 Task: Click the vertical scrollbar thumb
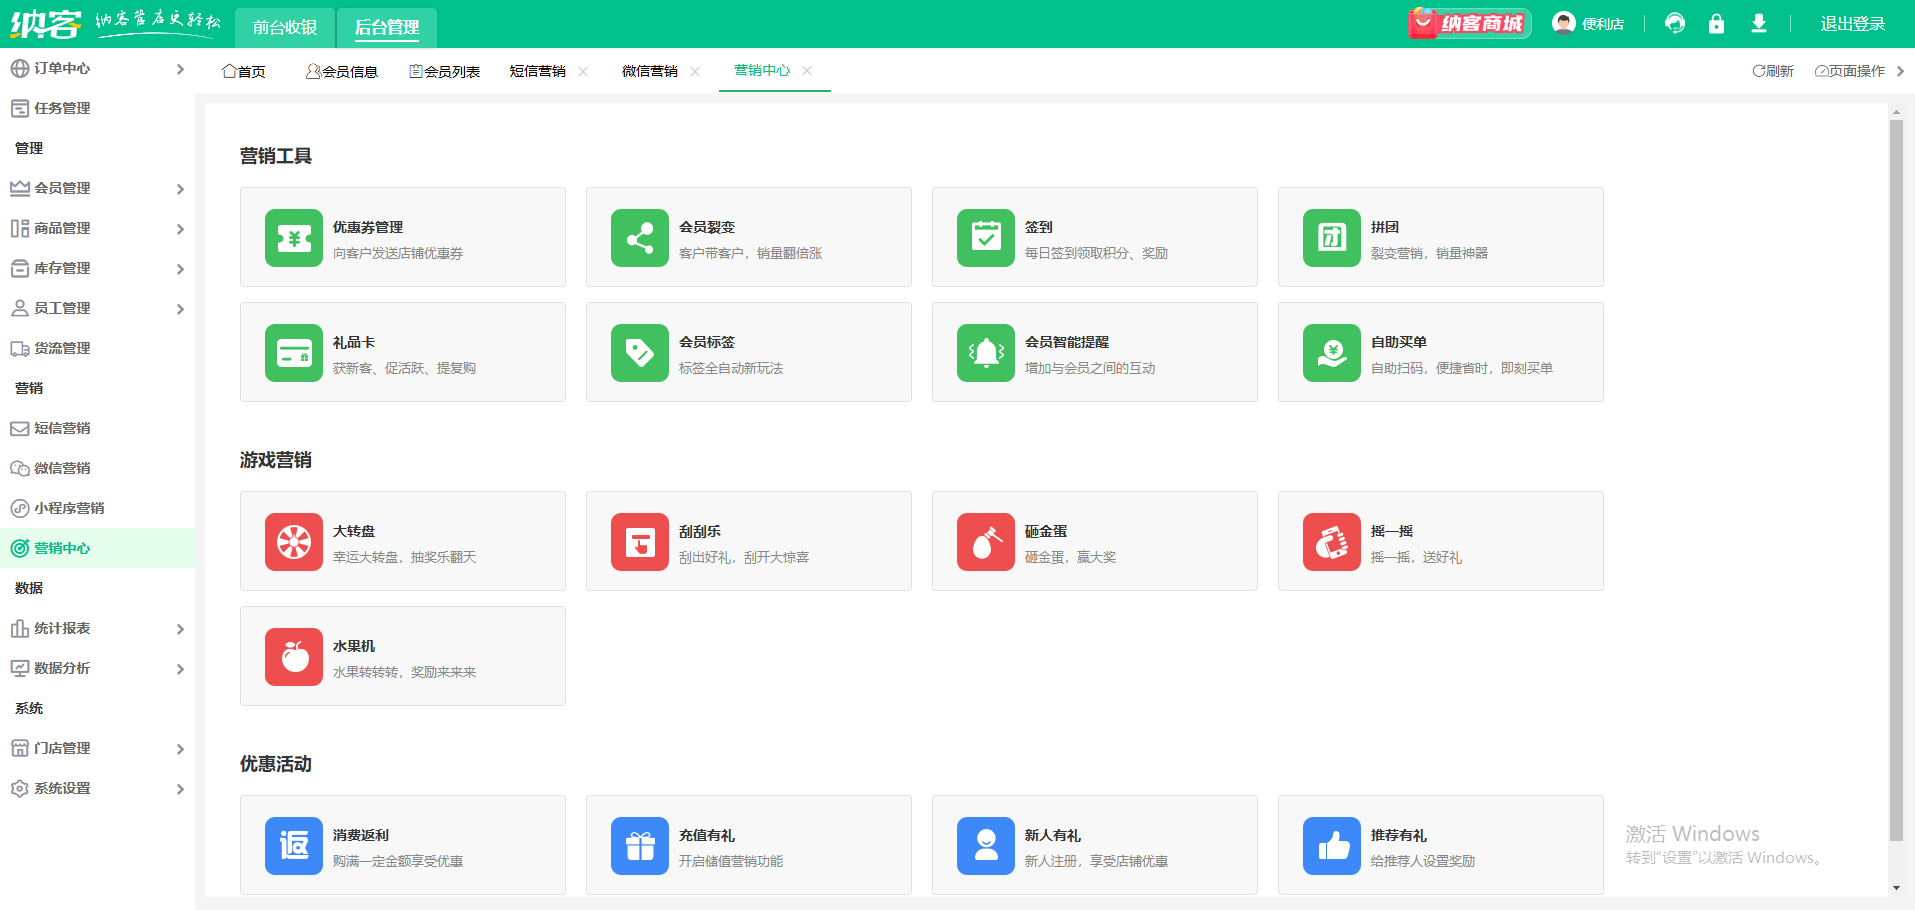1896,480
